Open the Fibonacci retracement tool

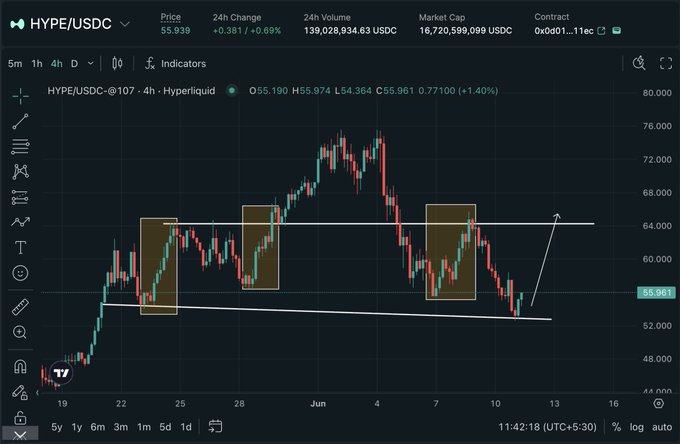point(20,147)
